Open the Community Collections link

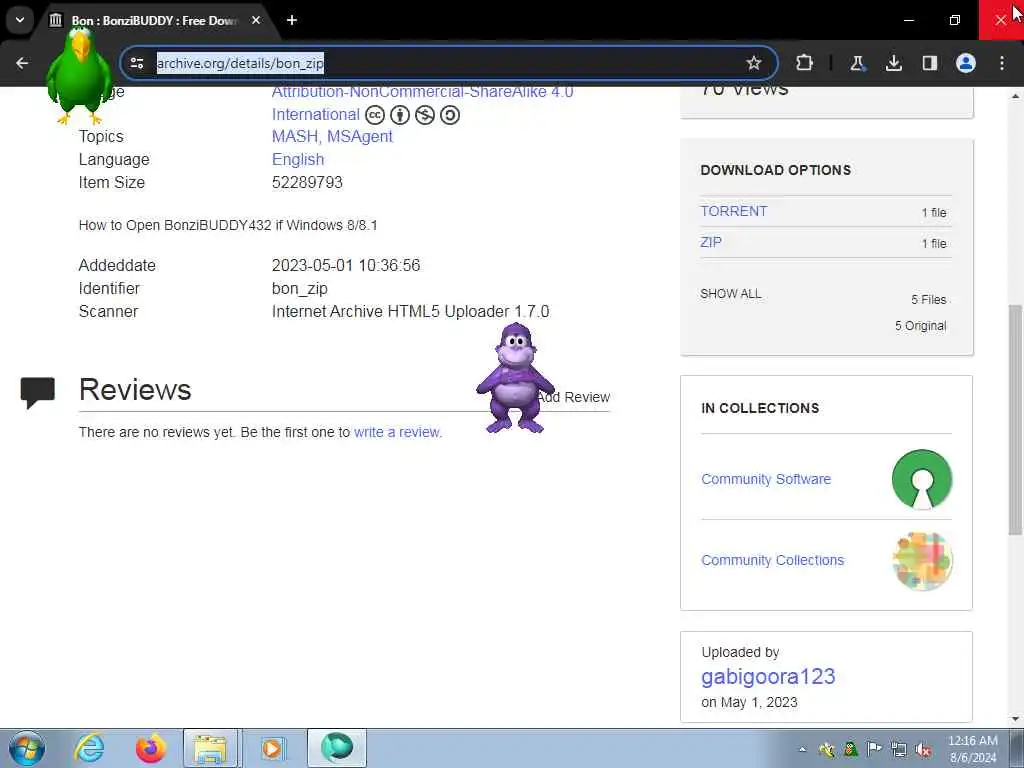[x=773, y=560]
